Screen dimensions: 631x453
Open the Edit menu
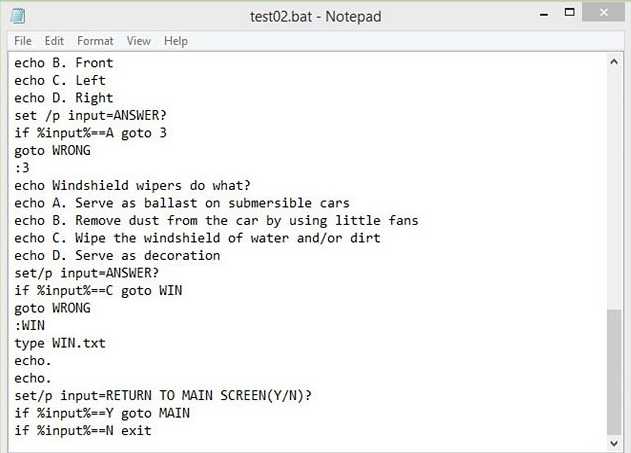(x=54, y=41)
